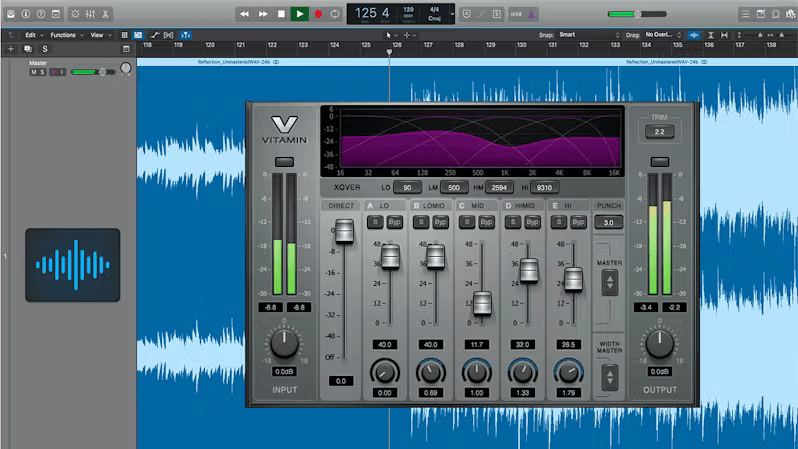
Task: Toggle global Solo S button in track header
Action: [x=45, y=49]
